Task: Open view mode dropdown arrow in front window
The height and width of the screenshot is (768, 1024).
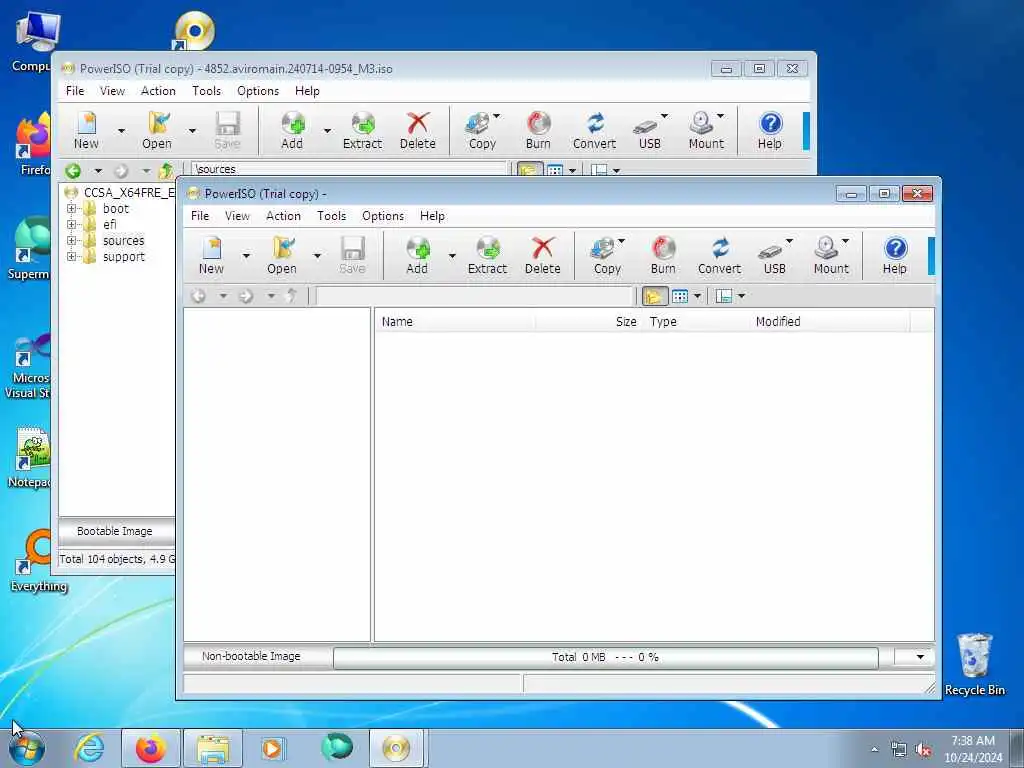Action: [x=697, y=296]
